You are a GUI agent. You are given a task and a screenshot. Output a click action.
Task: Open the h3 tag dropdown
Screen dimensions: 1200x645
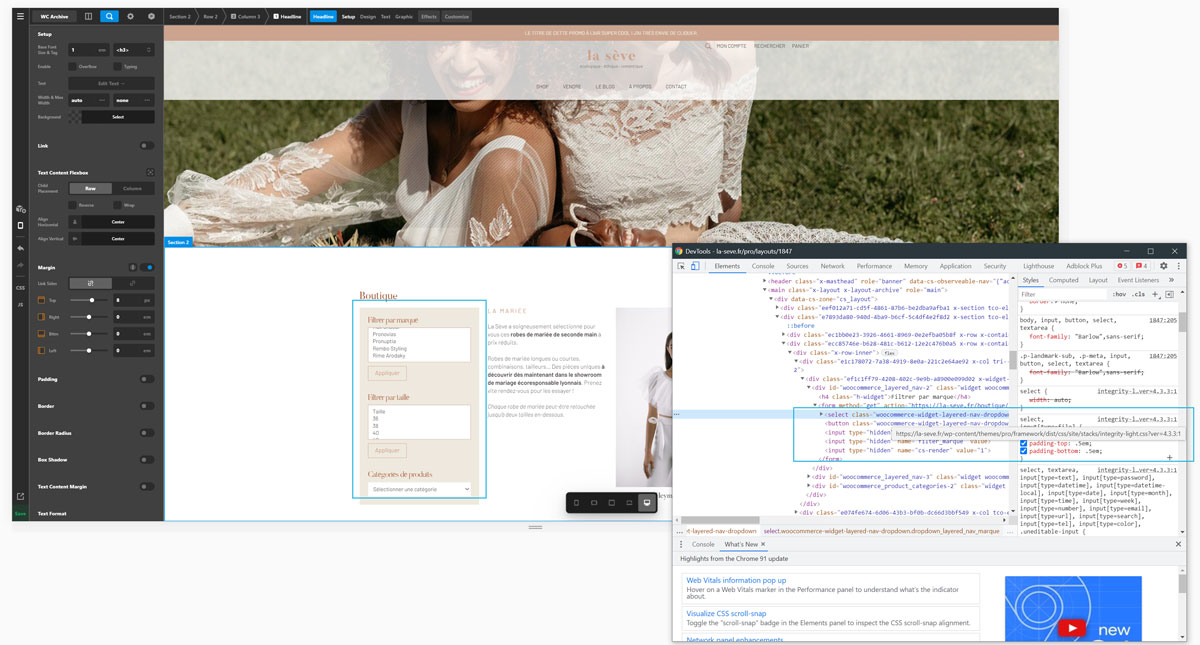coord(133,49)
